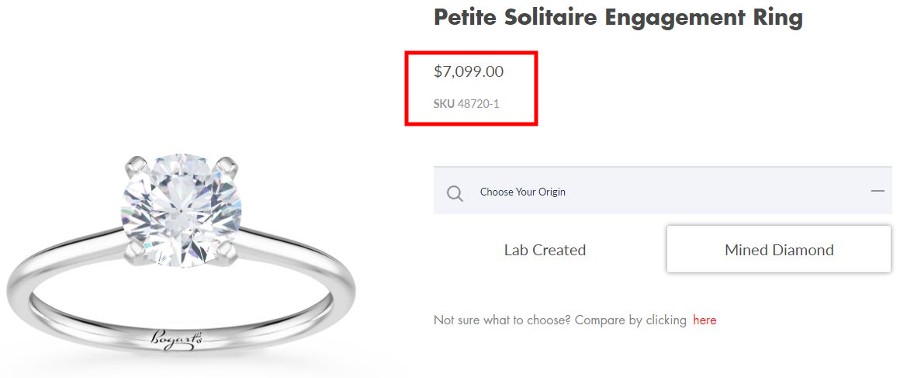The height and width of the screenshot is (378, 900).
Task: Collapse the Choose Your Origin section
Action: pyautogui.click(x=877, y=191)
